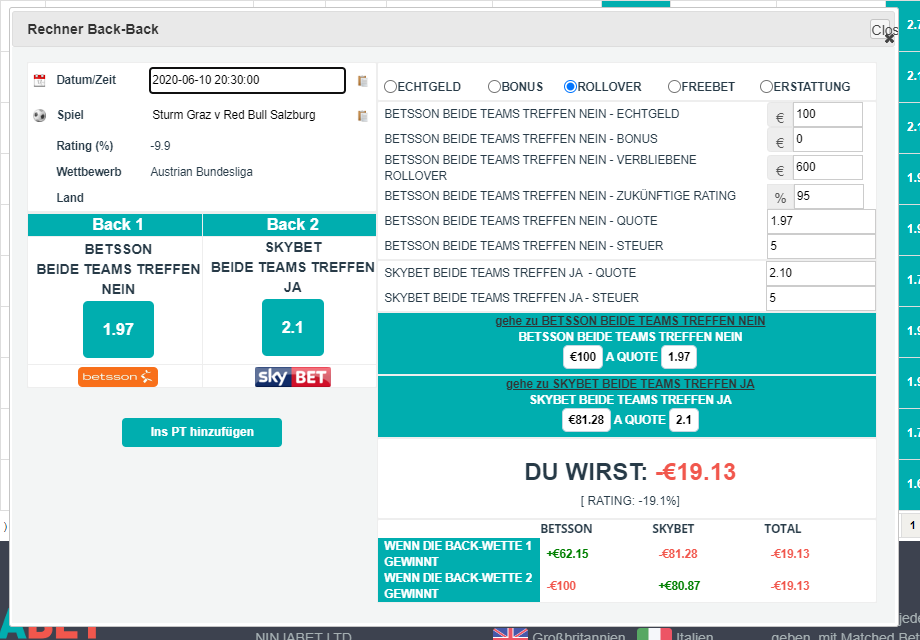This screenshot has width=920, height=640.
Task: Click the RATING: -19.1% text
Action: point(630,501)
